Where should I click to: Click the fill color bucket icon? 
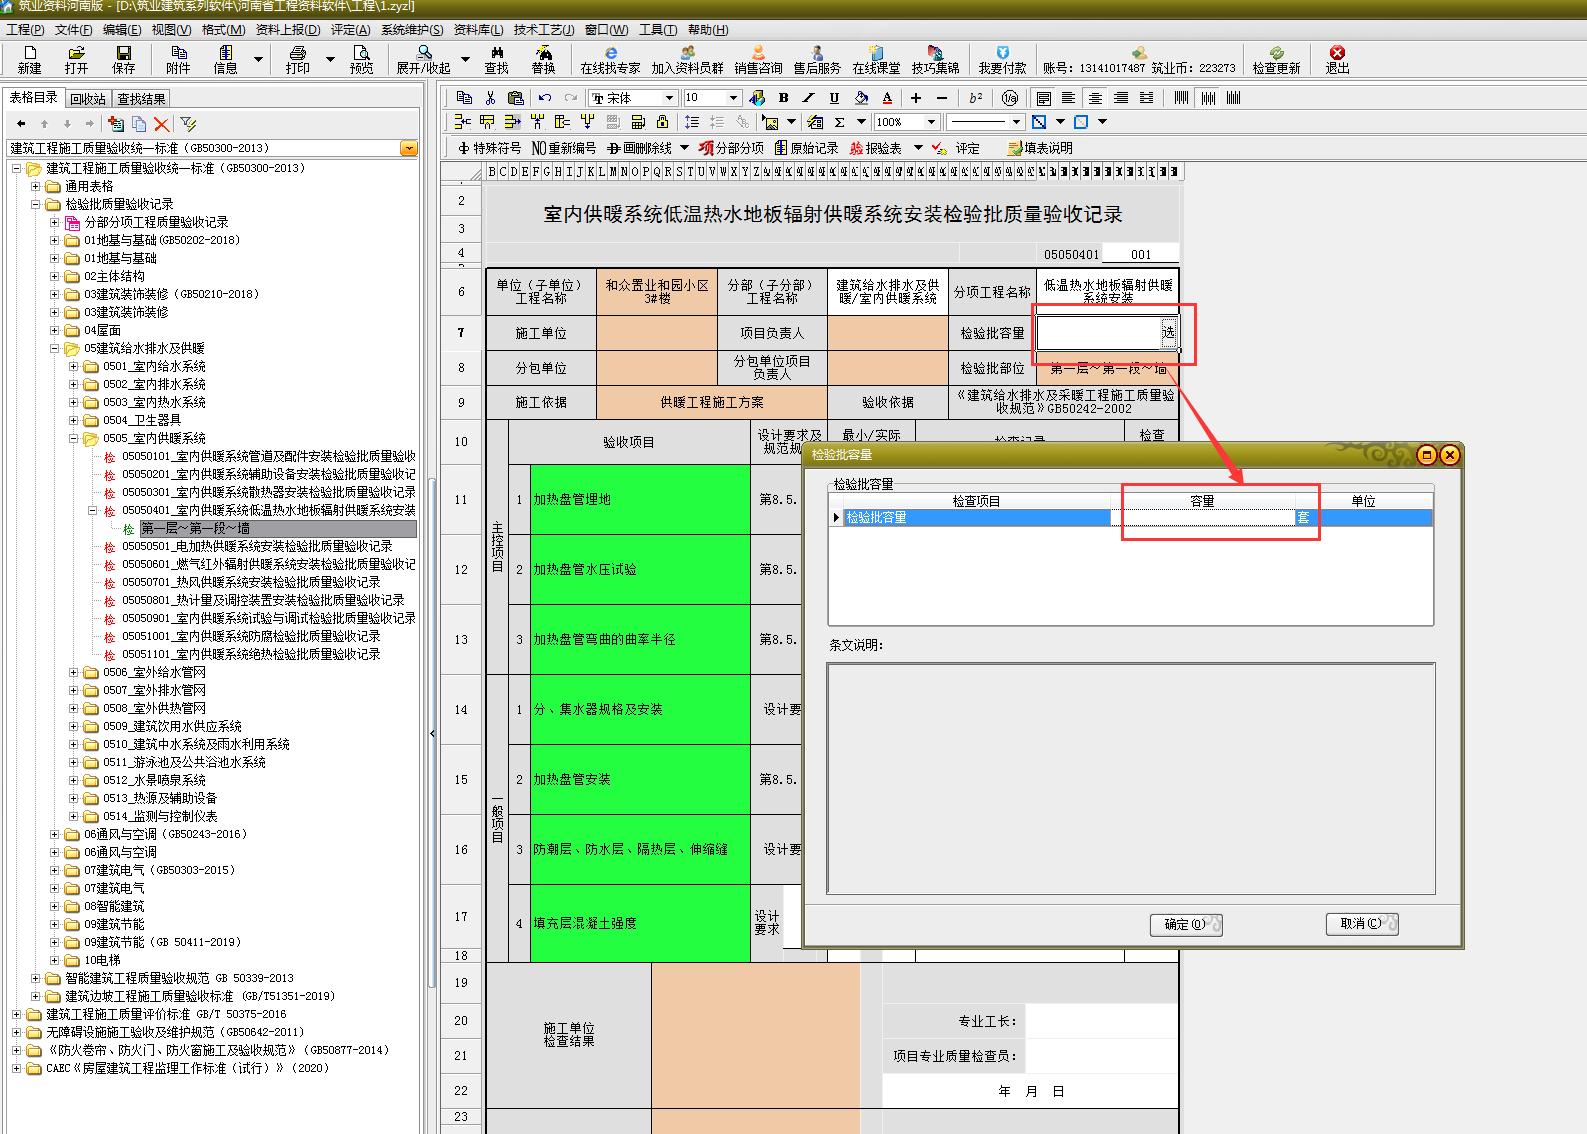[x=861, y=97]
